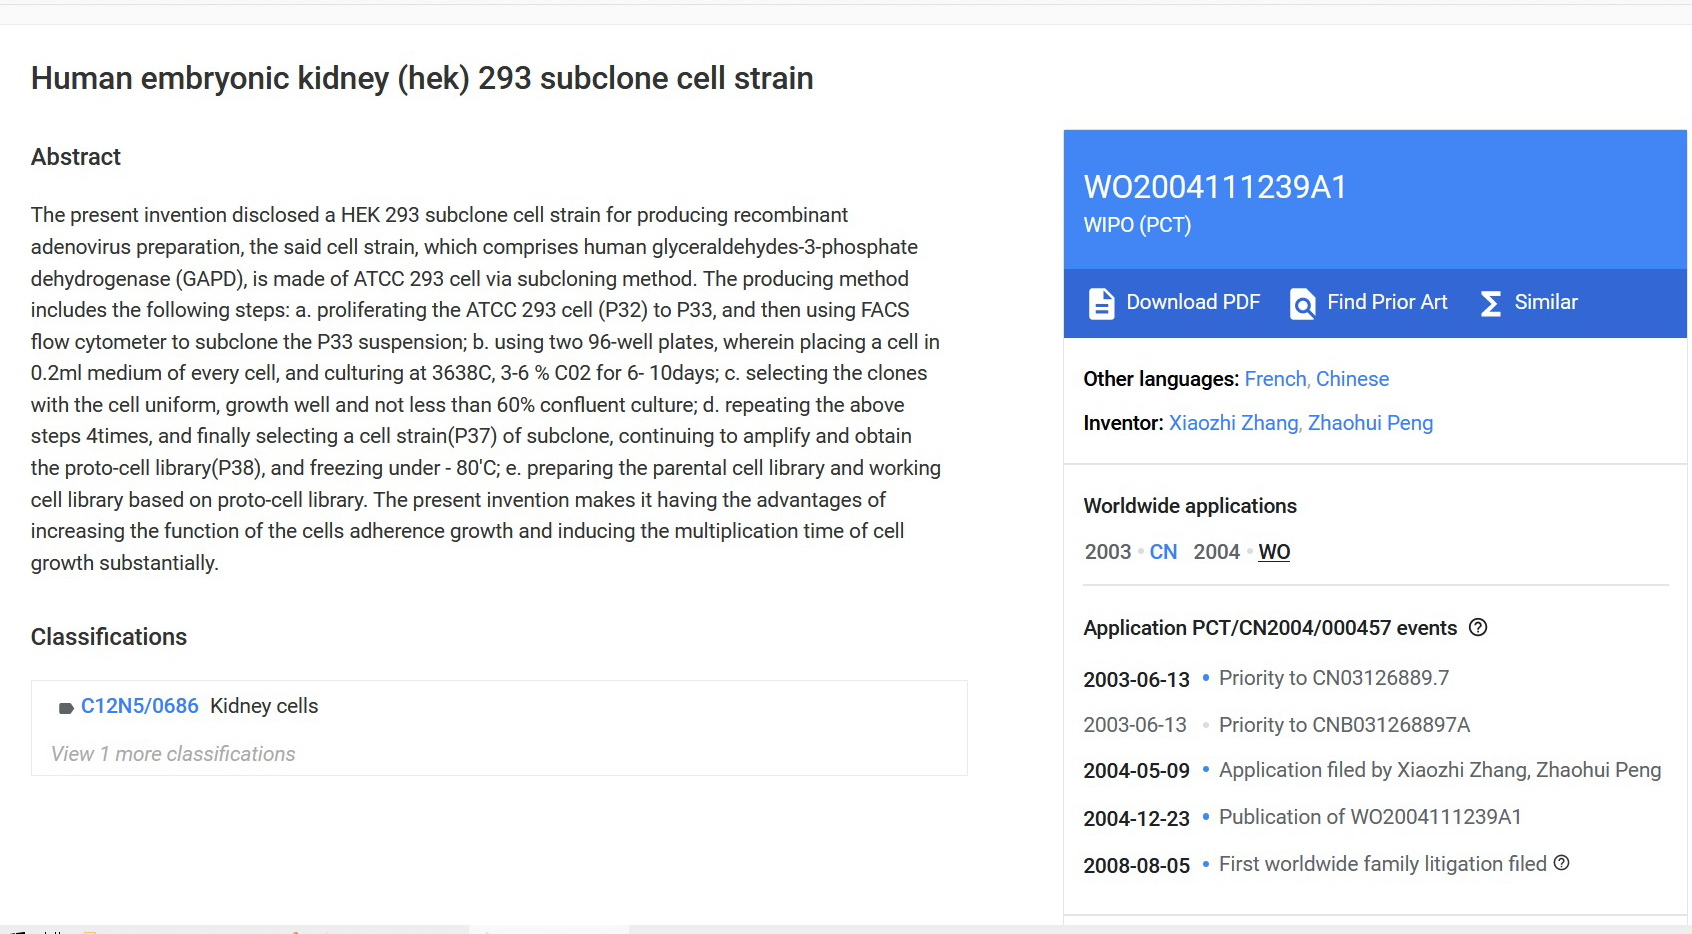
Task: Click the Download PDF document icon
Action: pyautogui.click(x=1101, y=303)
